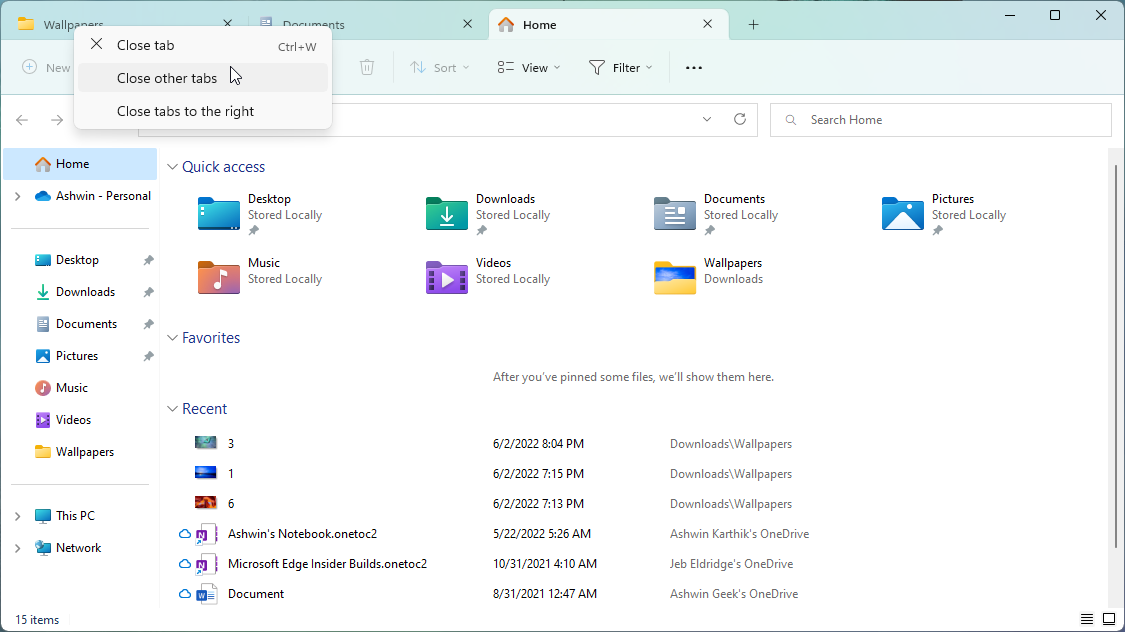Click the pin icon beside Downloads in sidebar
The width and height of the screenshot is (1125, 632).
click(149, 292)
